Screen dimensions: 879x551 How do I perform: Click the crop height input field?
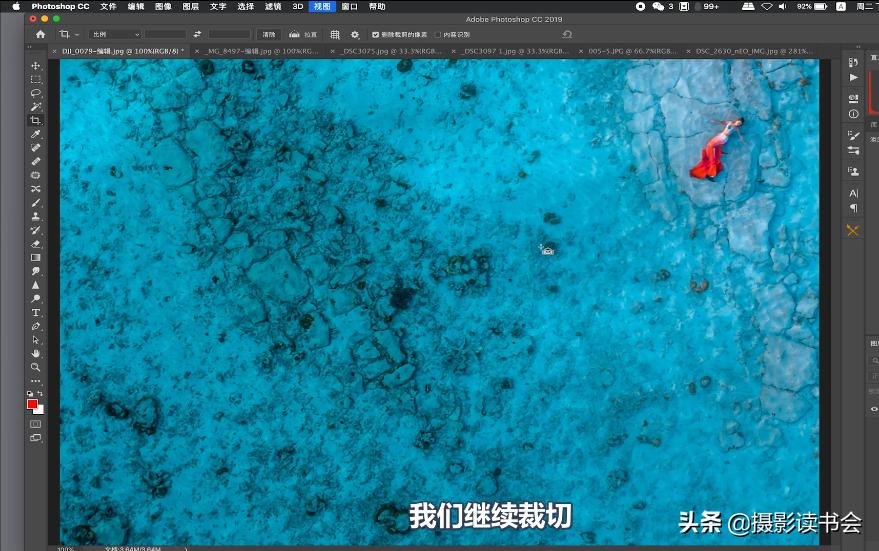229,34
